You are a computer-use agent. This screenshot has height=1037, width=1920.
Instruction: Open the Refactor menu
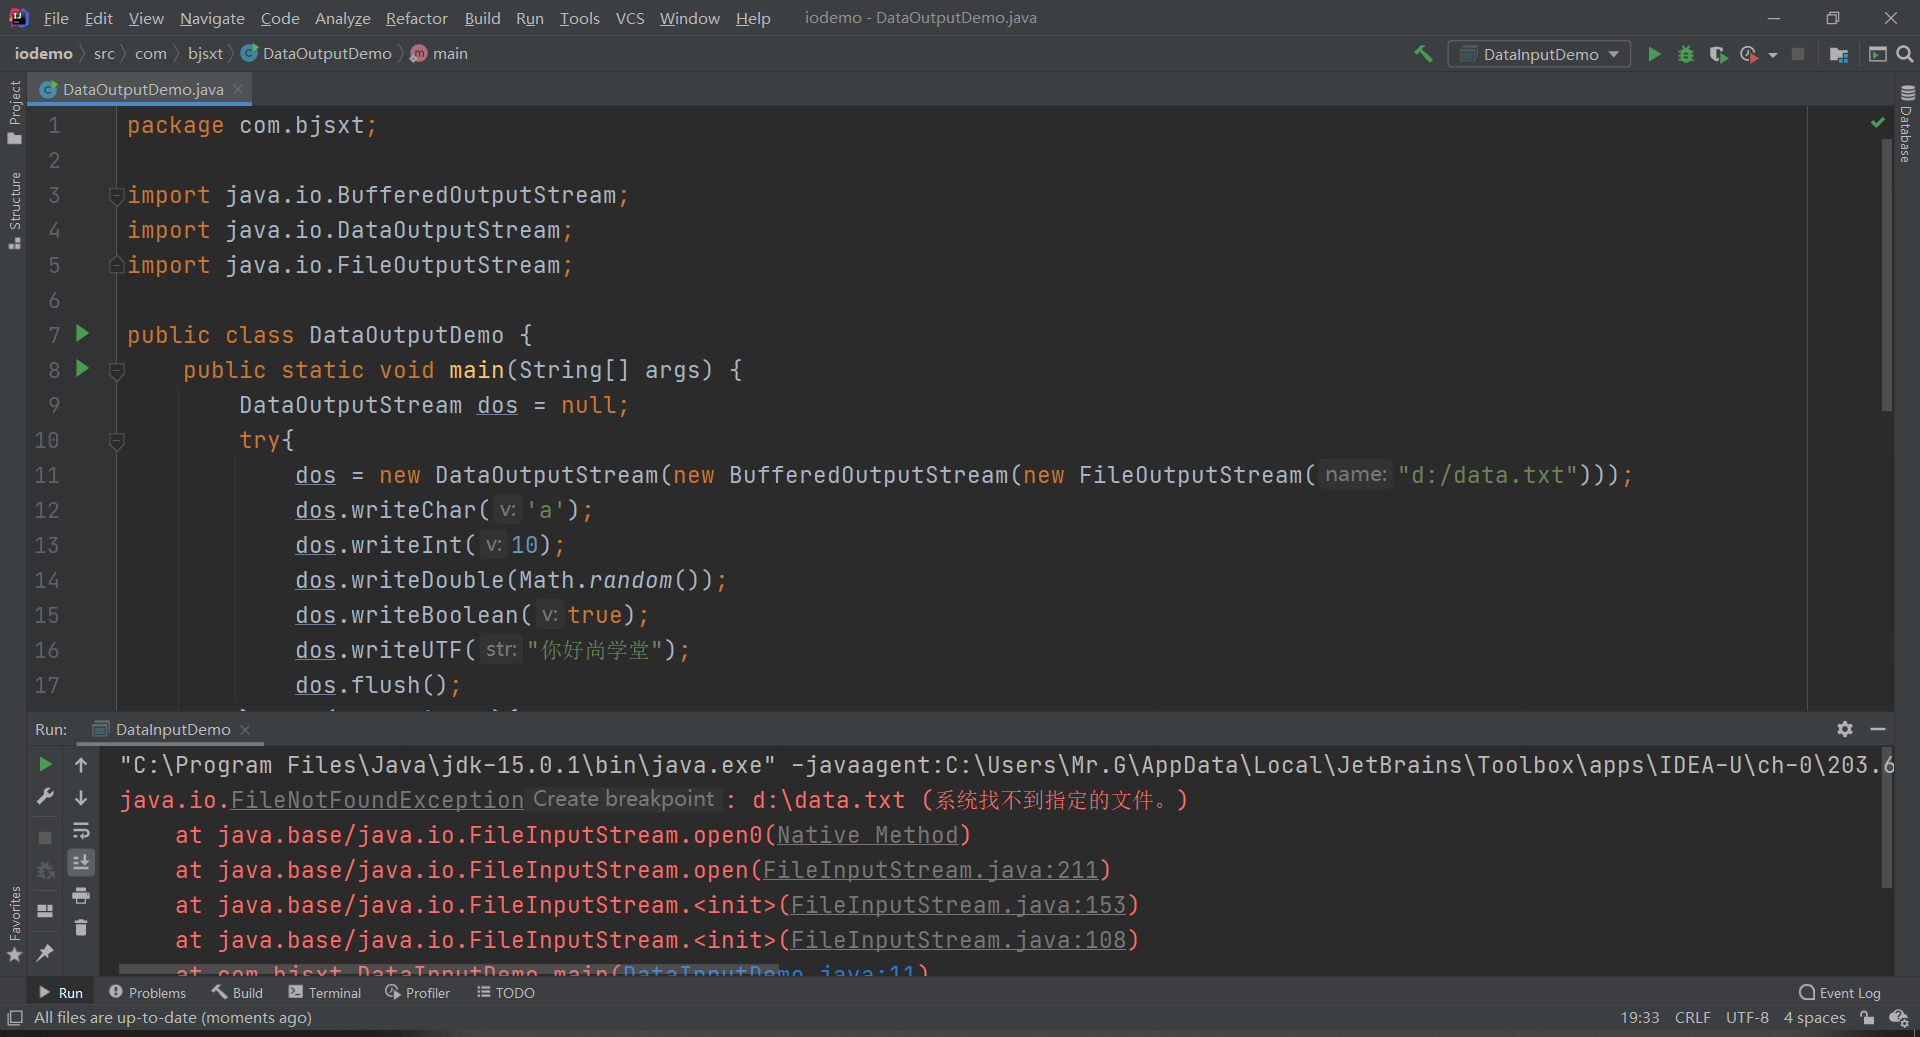(x=416, y=18)
